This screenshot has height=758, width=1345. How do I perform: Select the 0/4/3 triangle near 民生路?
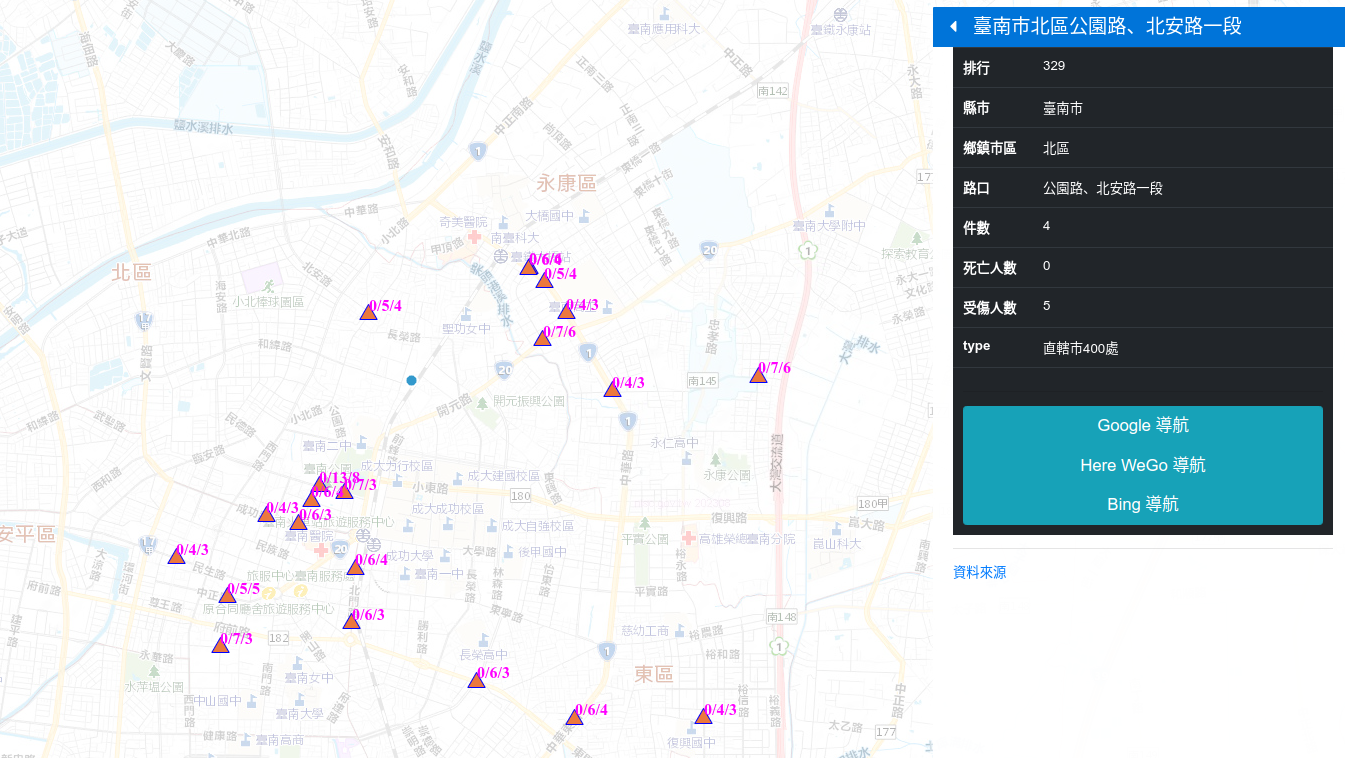coord(177,556)
